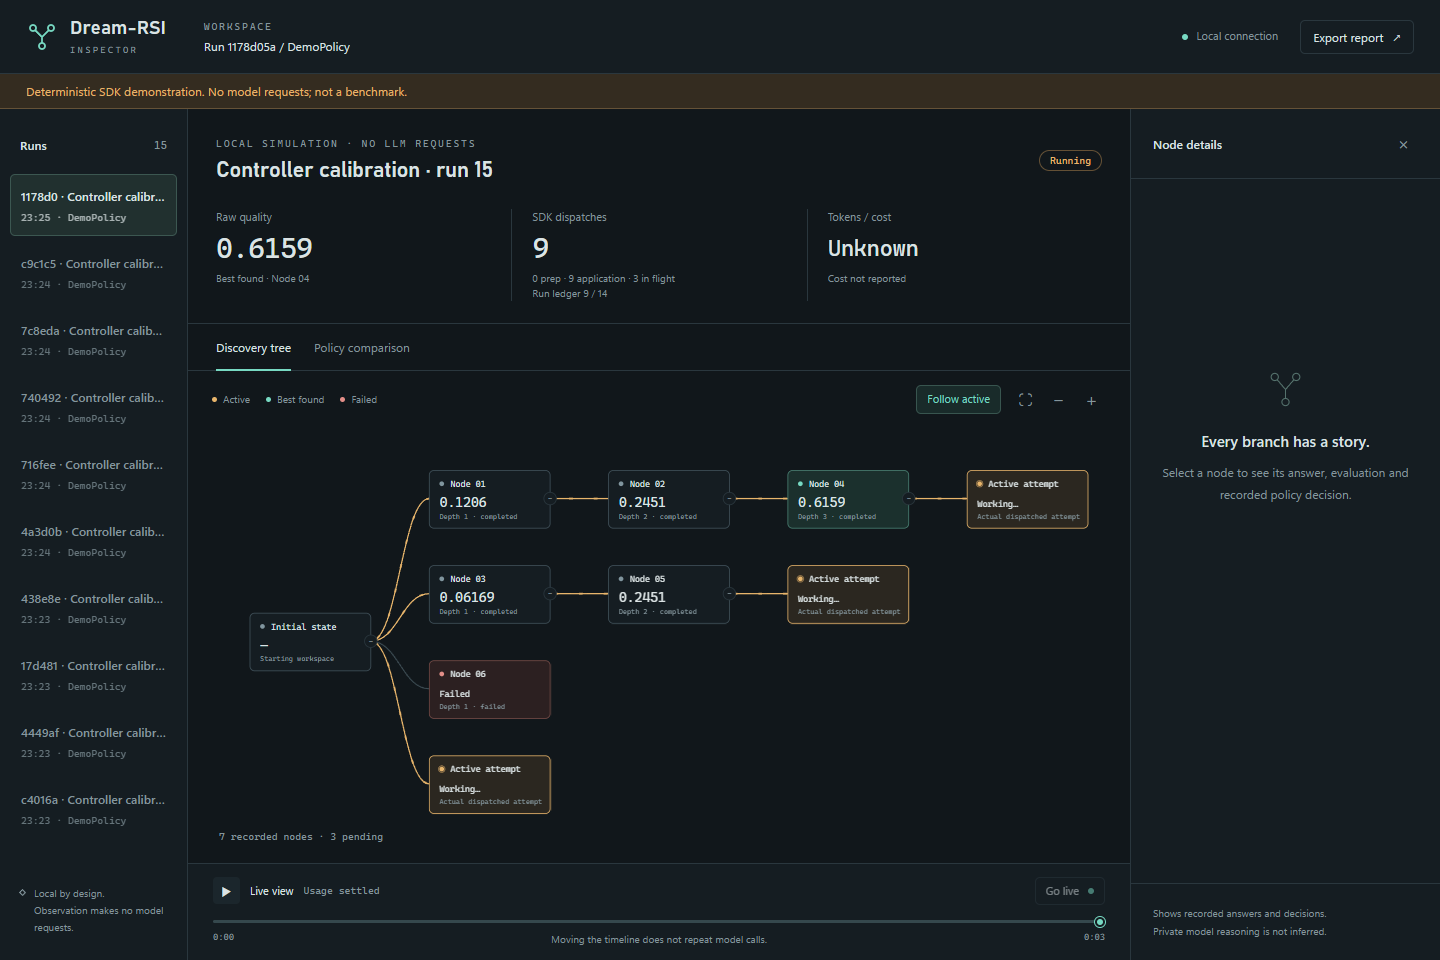Viewport: 1440px width, 960px height.
Task: Select run 740492 from the list
Action: [x=93, y=407]
